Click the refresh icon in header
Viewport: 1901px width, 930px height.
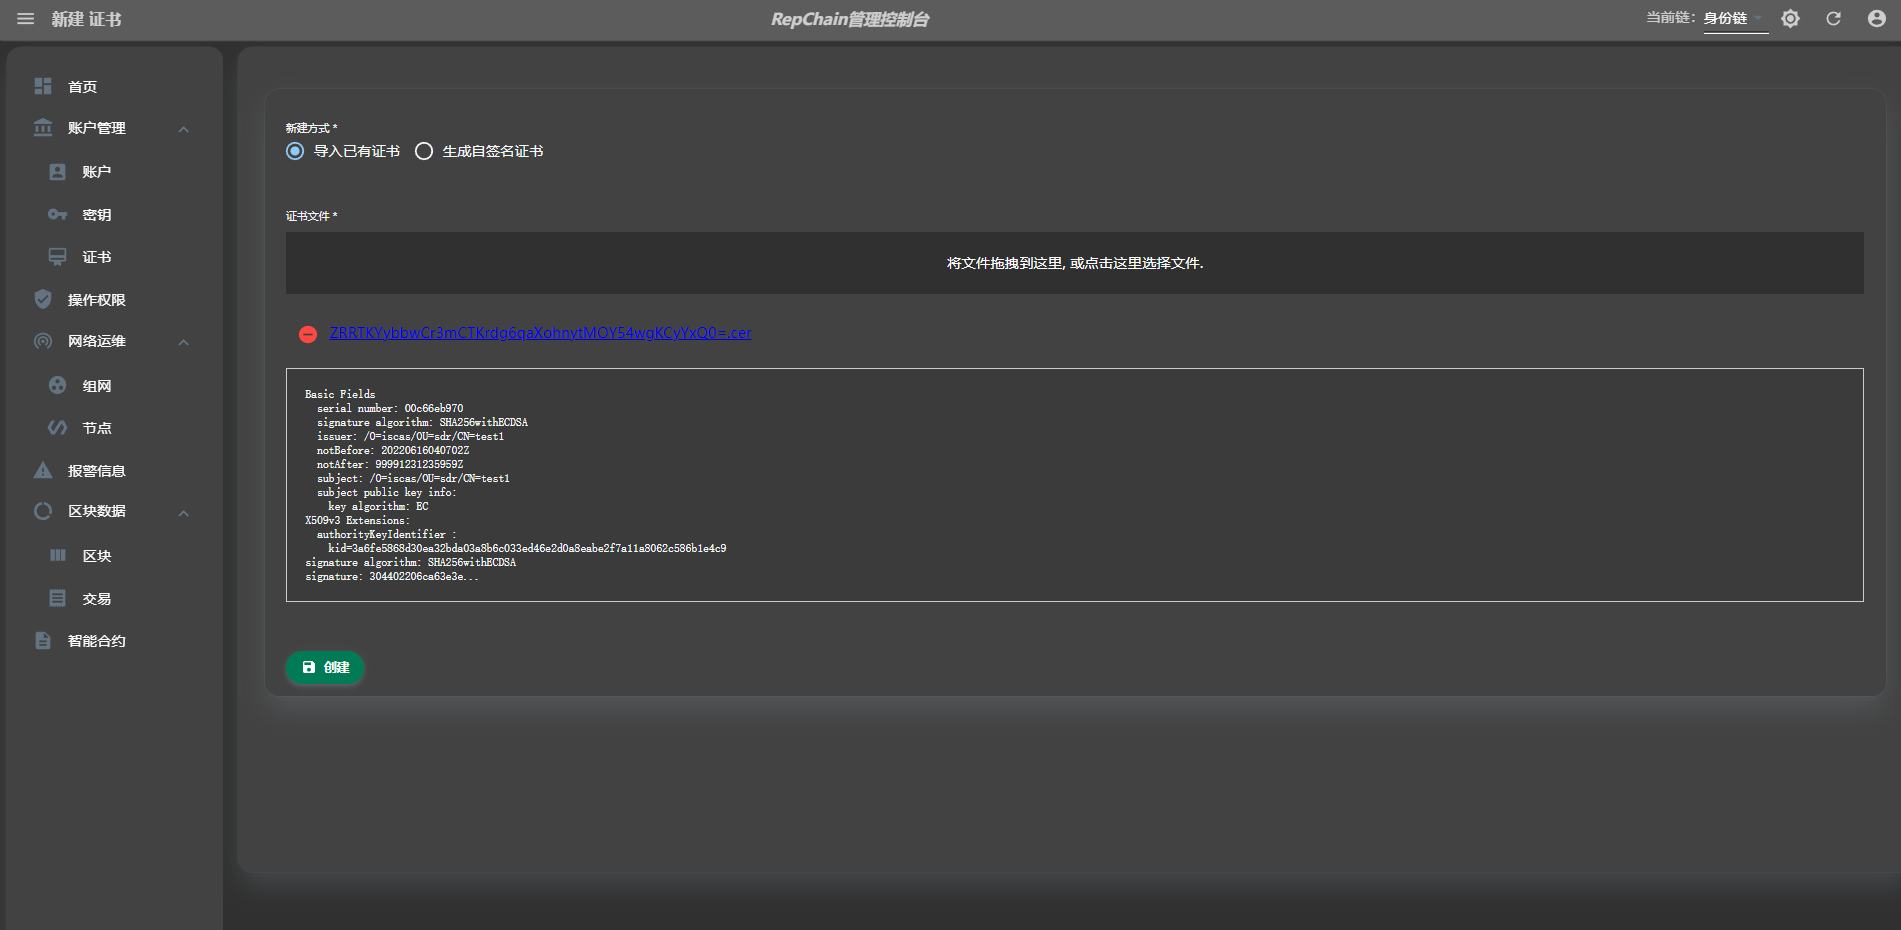click(x=1833, y=19)
